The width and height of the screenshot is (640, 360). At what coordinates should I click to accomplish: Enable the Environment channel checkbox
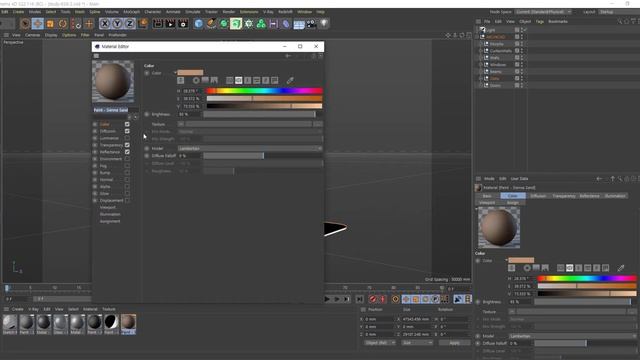tap(127, 159)
